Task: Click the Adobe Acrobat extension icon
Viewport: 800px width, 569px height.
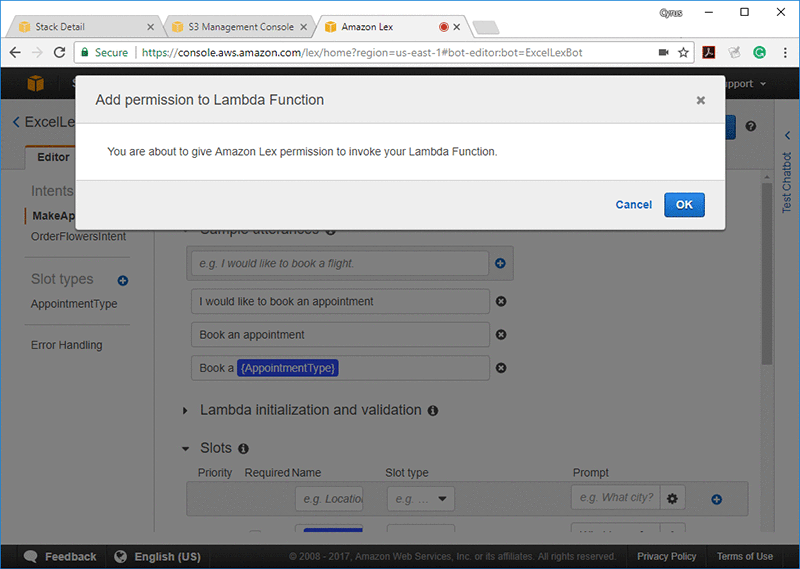Action: (709, 53)
